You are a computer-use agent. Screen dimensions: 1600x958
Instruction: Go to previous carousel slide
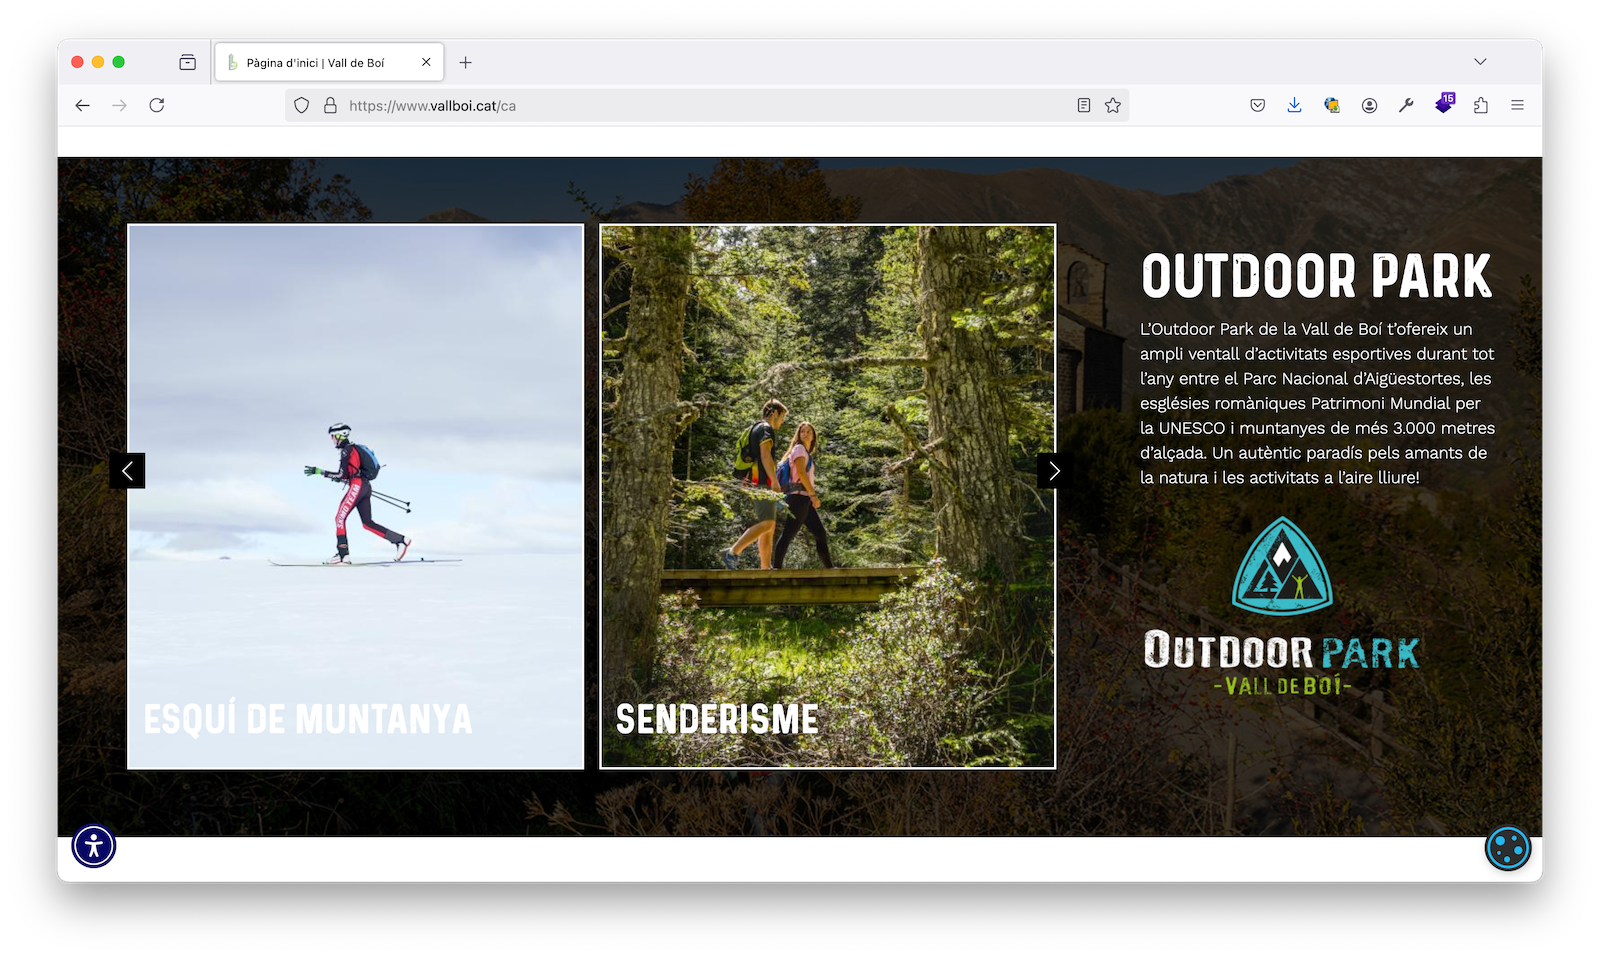pyautogui.click(x=127, y=471)
